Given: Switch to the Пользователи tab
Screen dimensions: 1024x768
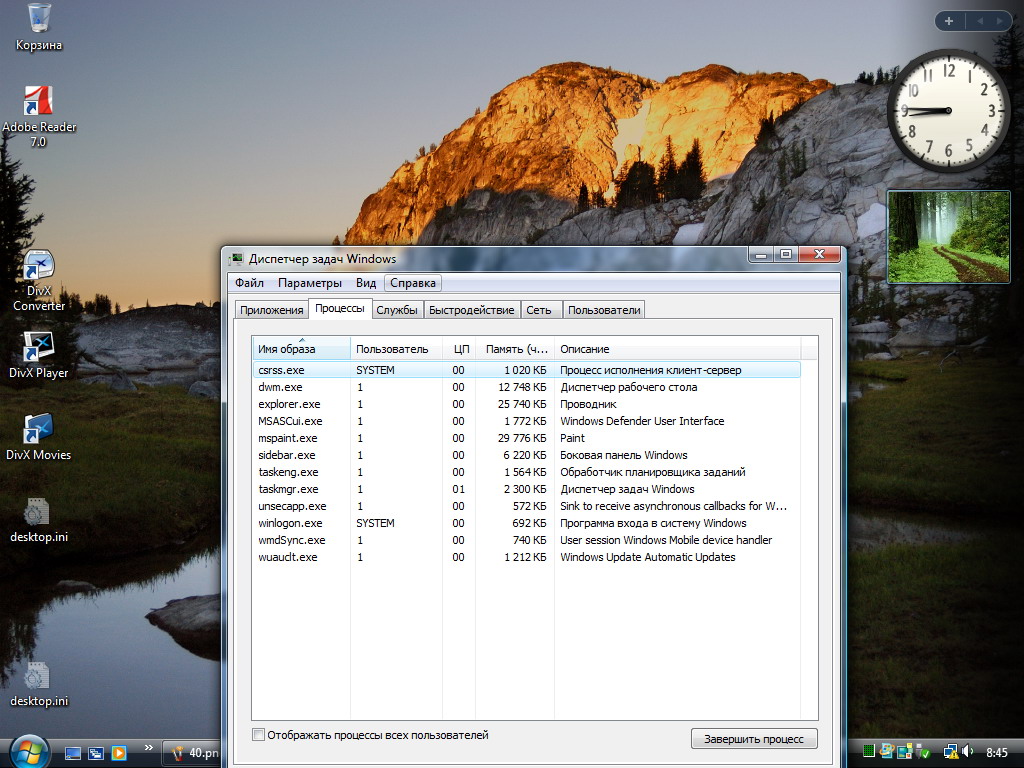Looking at the screenshot, I should (x=604, y=310).
